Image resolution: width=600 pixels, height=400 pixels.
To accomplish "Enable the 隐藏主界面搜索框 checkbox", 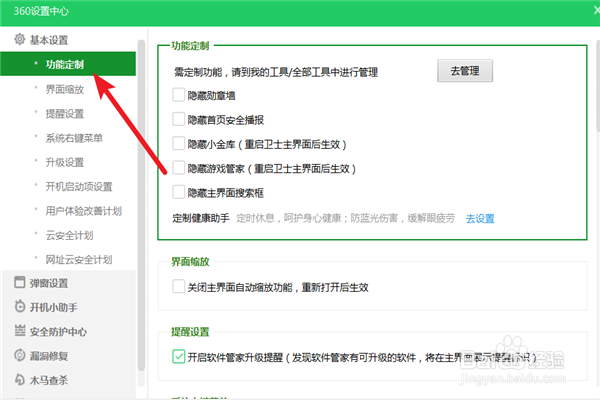I will 179,192.
